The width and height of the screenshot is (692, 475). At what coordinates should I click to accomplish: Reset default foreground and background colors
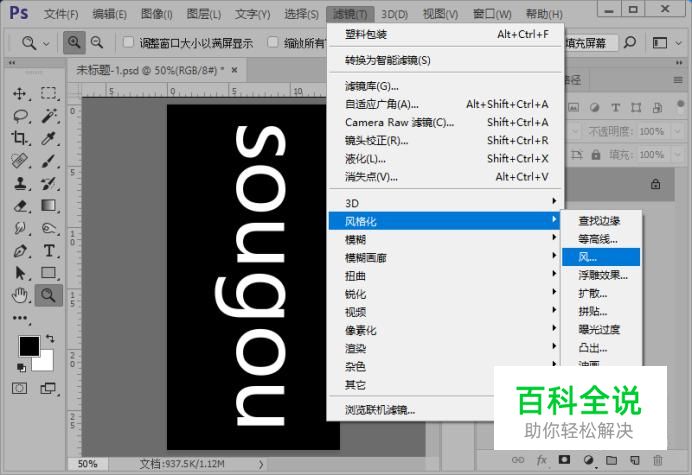pos(21,367)
